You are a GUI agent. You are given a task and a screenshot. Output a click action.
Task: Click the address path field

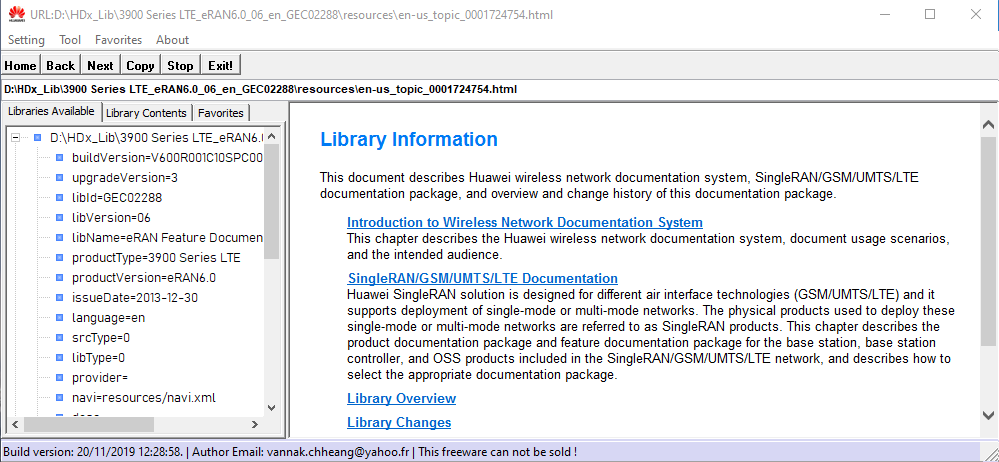tap(499, 89)
